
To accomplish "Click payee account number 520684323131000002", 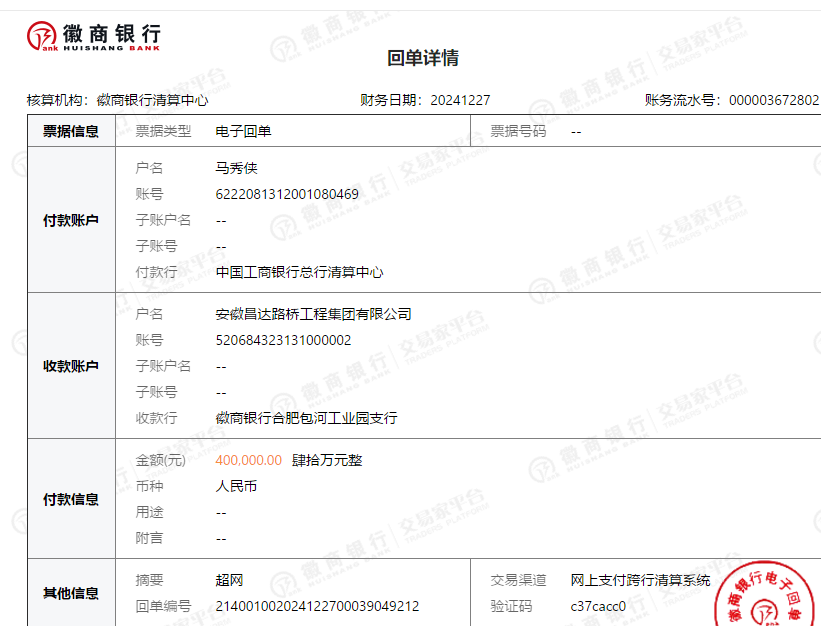I will 283,340.
